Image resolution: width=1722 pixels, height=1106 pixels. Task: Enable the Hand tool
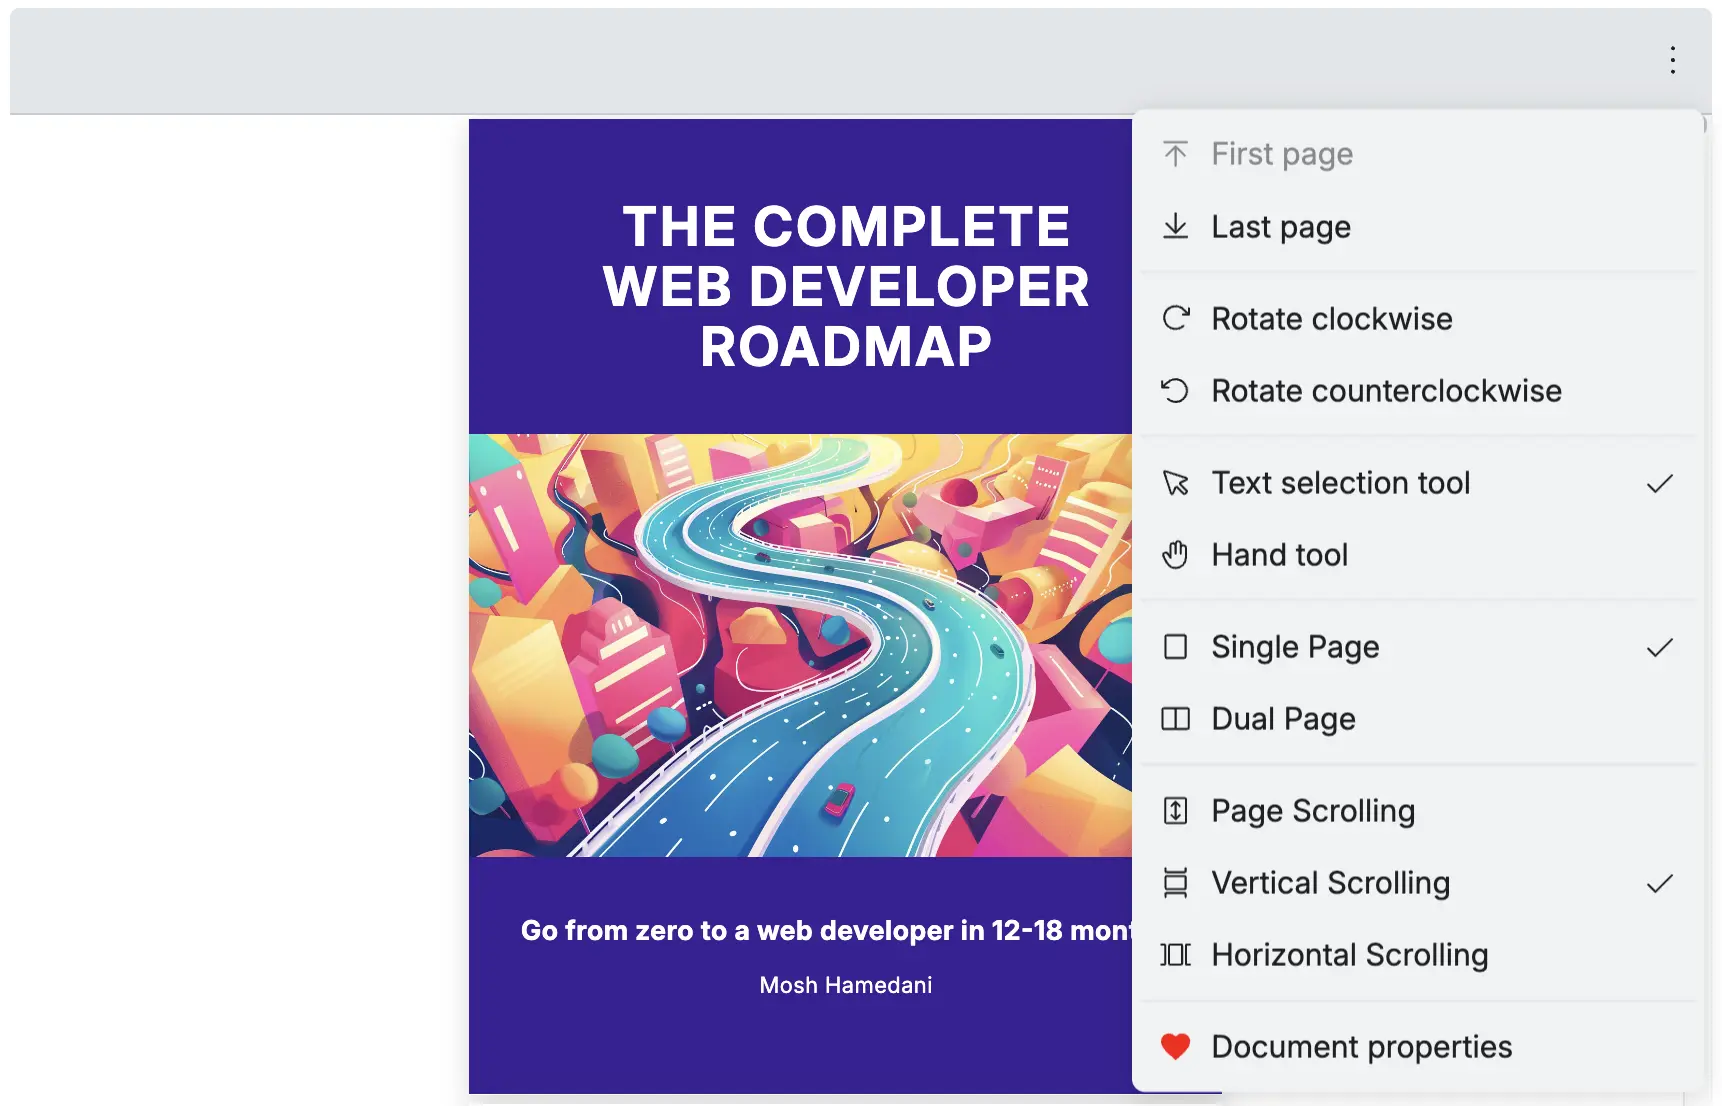[x=1281, y=554]
